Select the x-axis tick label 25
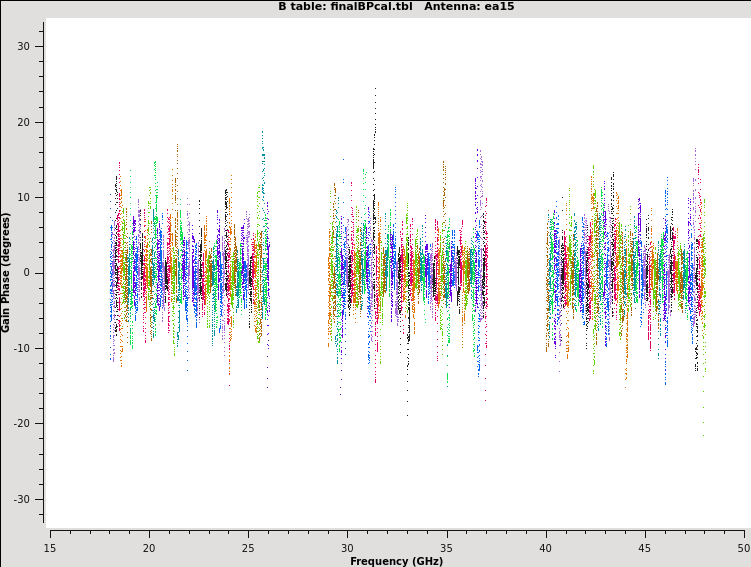The image size is (751, 567). click(248, 547)
